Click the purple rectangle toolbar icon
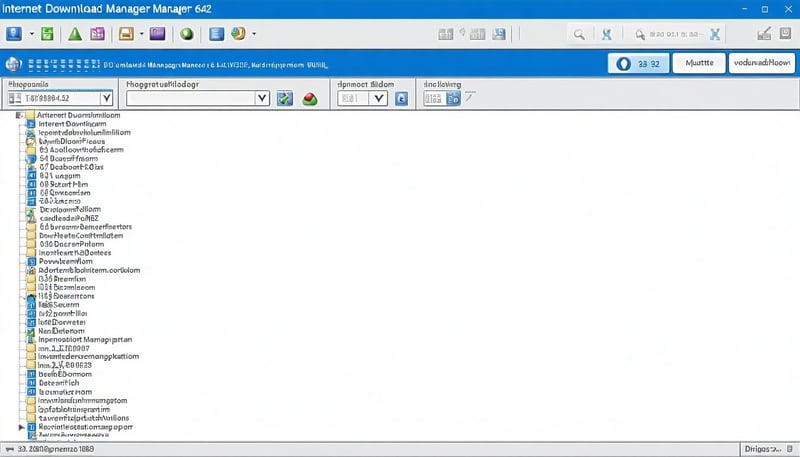Screen dimensions: 800x457 157,34
